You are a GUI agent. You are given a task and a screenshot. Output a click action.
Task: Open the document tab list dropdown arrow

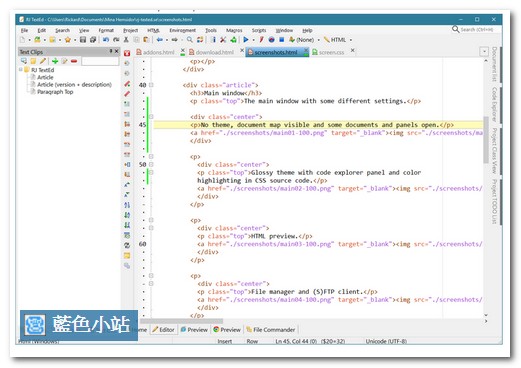(484, 52)
